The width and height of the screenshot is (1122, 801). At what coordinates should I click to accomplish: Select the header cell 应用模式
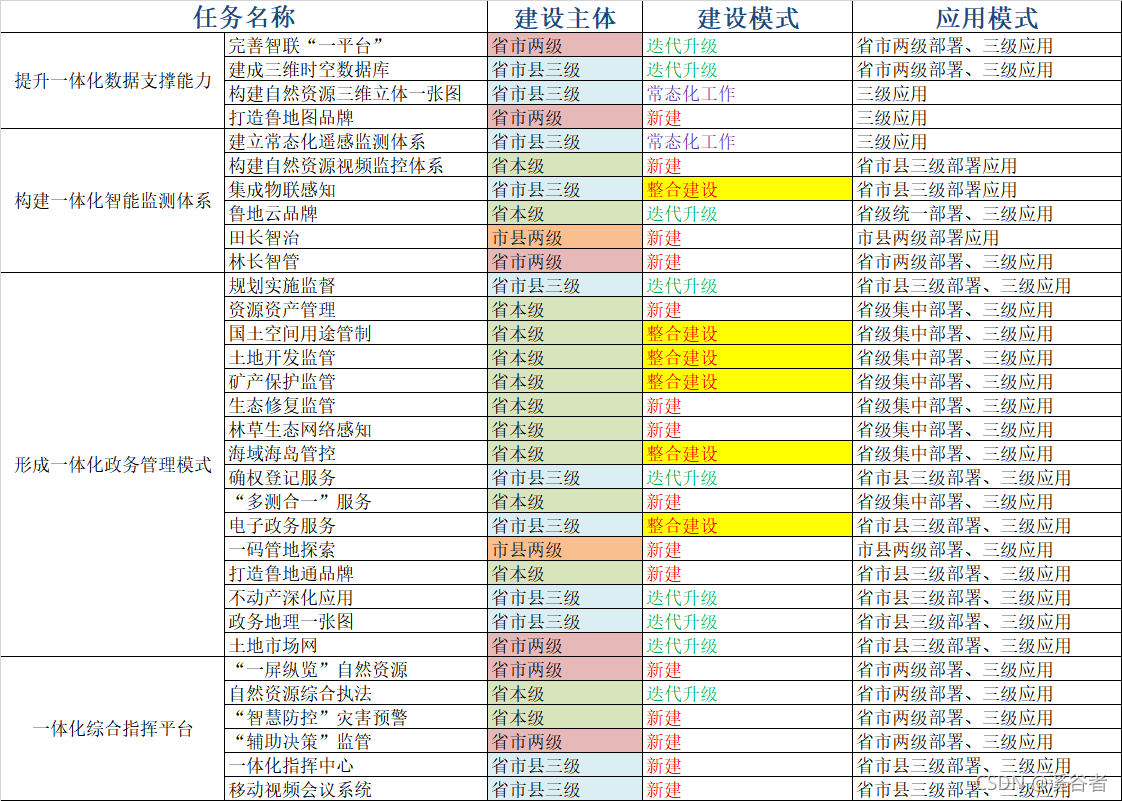tap(987, 16)
